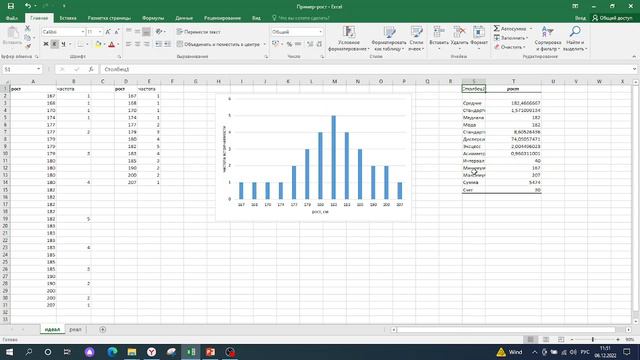This screenshot has height=360, width=640.
Task: Open Format as Table (Форматировать как таблицу) menu
Action: point(389,39)
